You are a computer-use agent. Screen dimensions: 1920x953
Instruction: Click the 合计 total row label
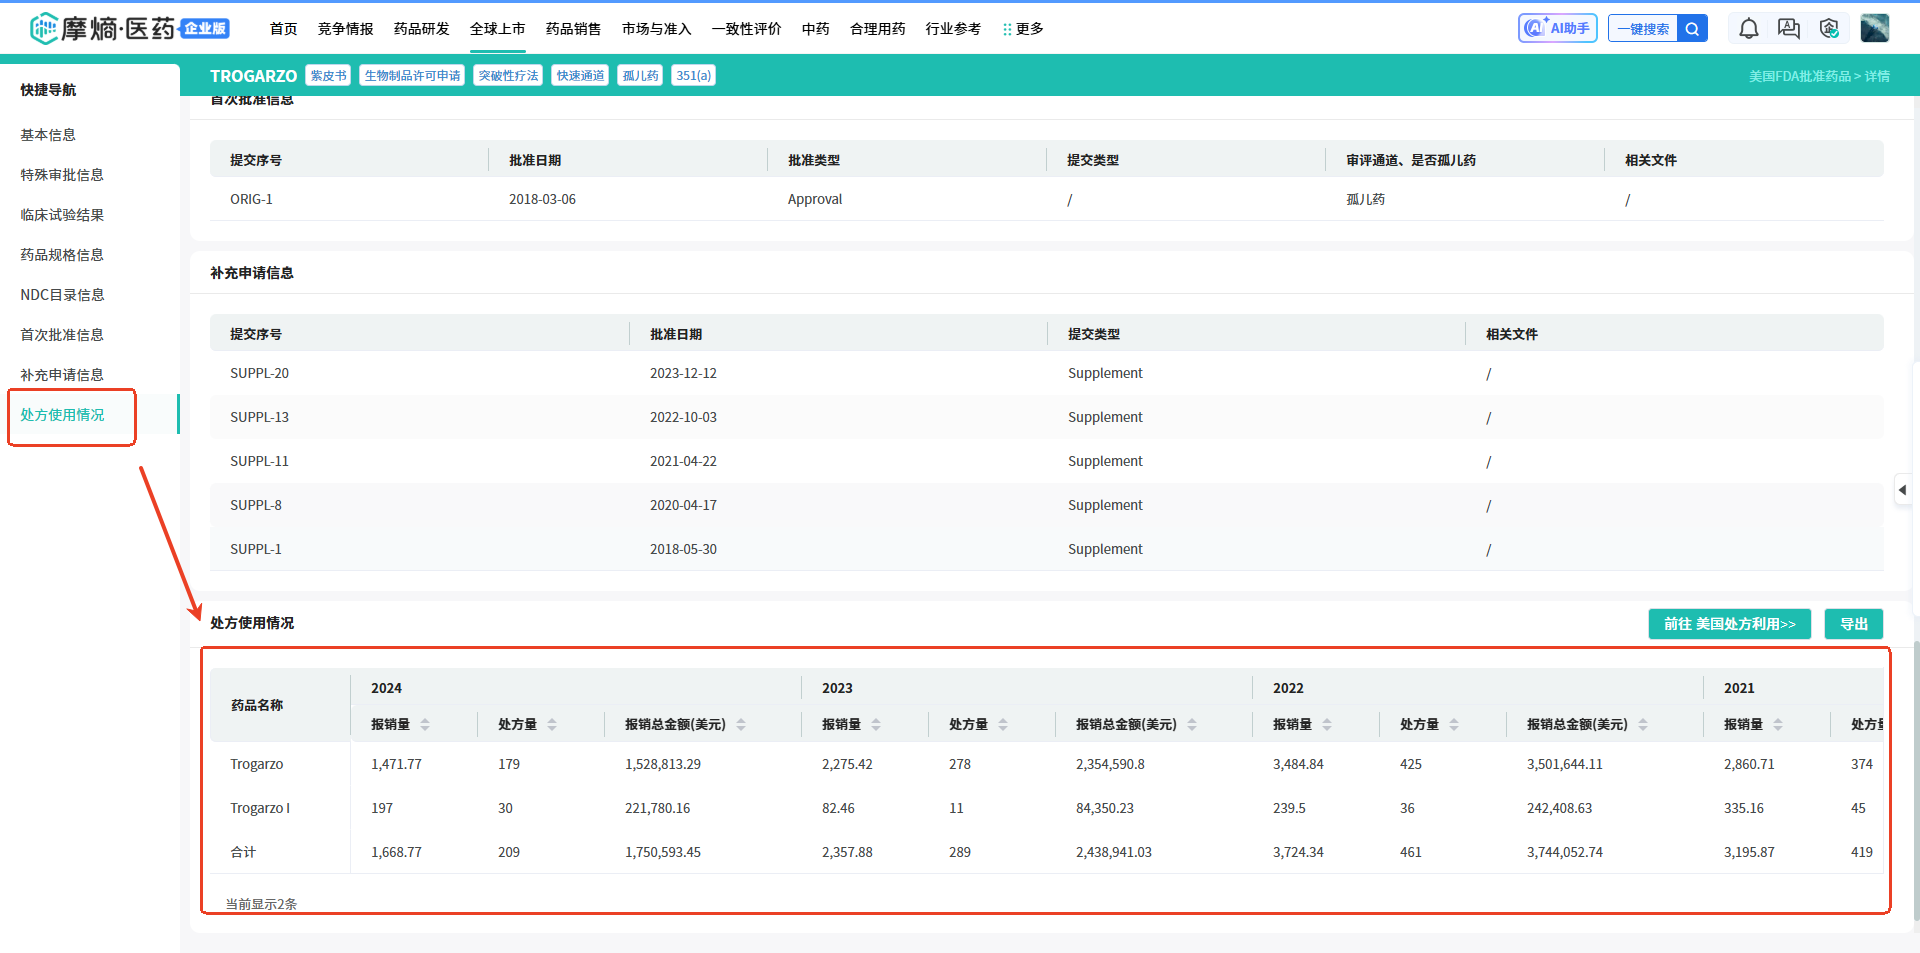point(243,852)
